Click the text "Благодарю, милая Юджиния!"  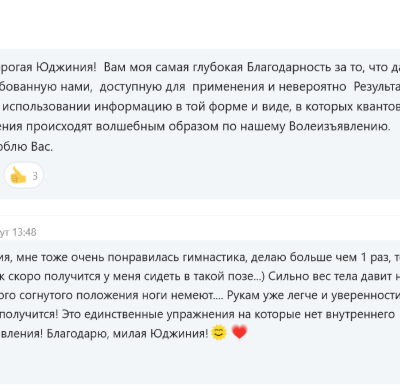point(127,333)
